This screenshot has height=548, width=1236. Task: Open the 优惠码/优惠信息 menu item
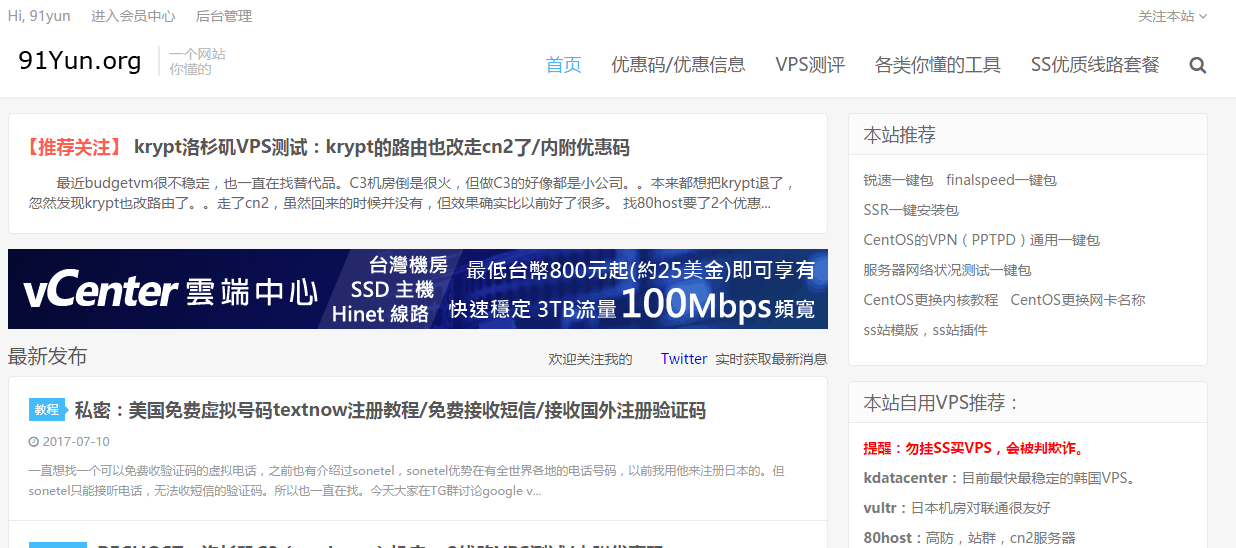pos(678,65)
